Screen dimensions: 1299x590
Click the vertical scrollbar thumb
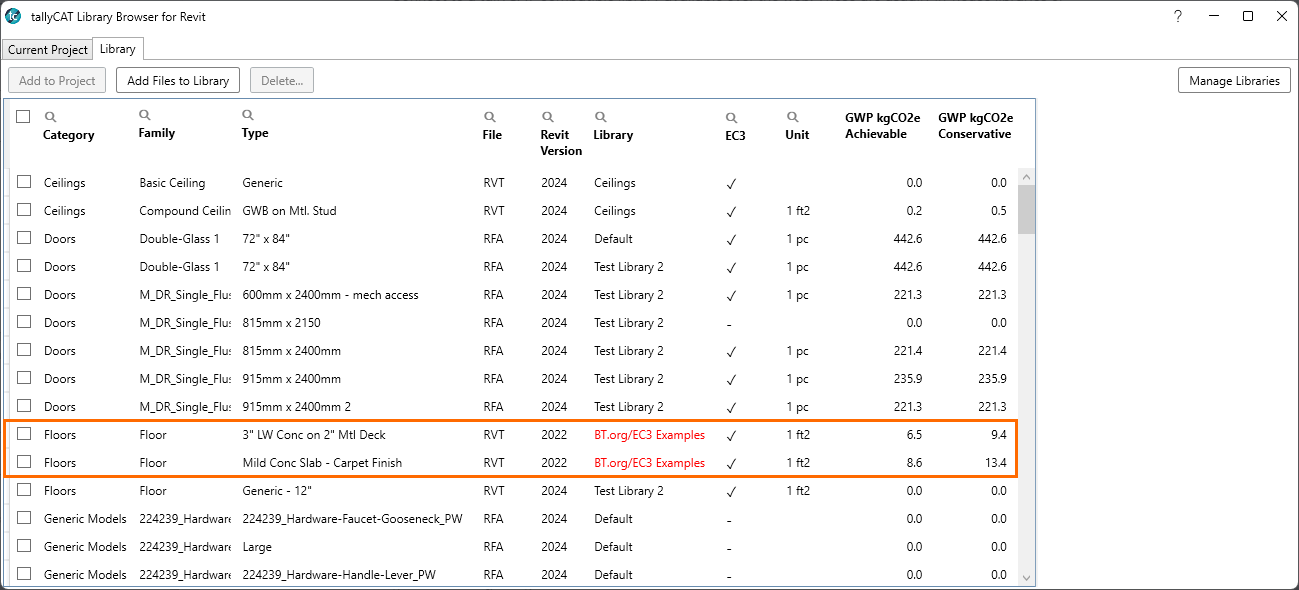(x=1026, y=208)
